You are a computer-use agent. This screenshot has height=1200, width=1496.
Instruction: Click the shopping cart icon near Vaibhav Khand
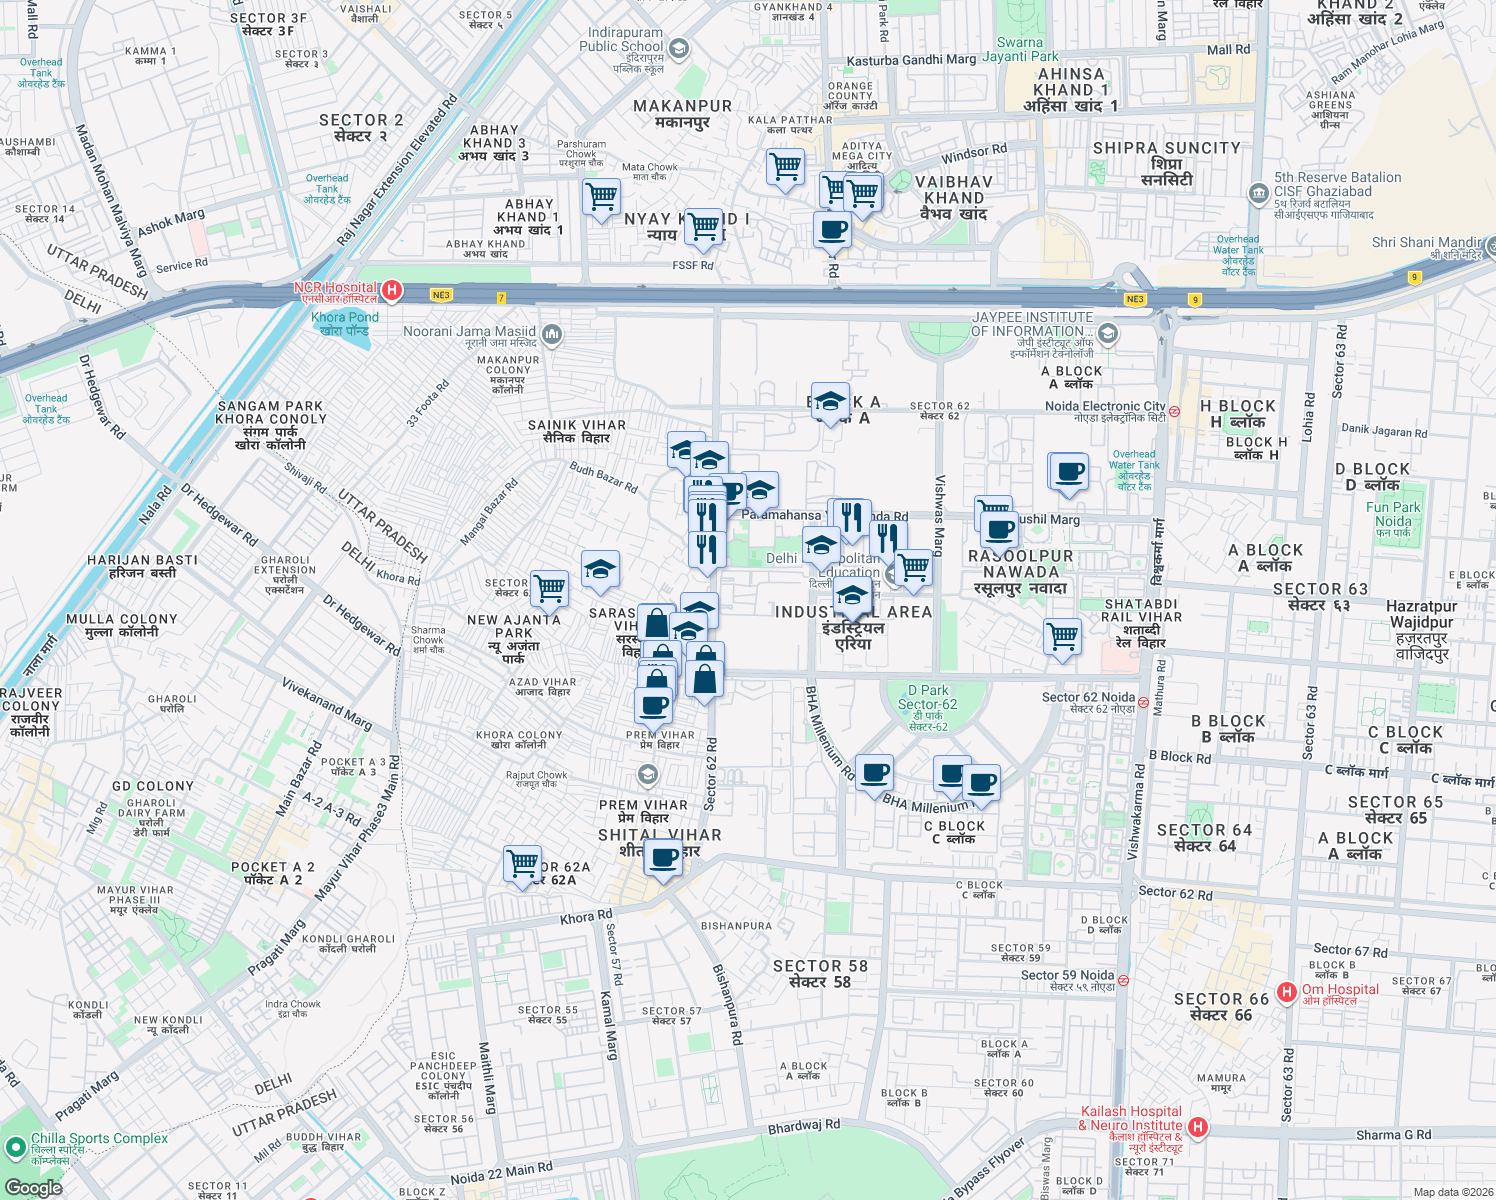(862, 189)
